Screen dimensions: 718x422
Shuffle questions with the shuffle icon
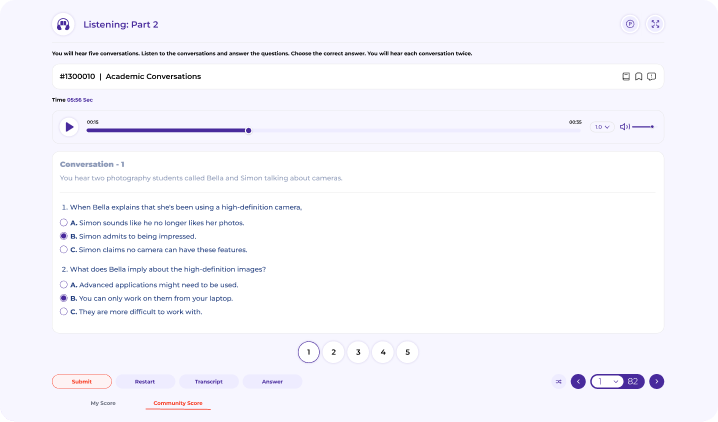click(557, 381)
